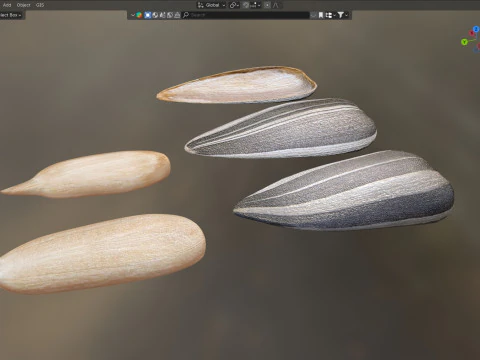Screen dimensions: 480x360
Task: Click the world sphere filter icon
Action: 155,15
